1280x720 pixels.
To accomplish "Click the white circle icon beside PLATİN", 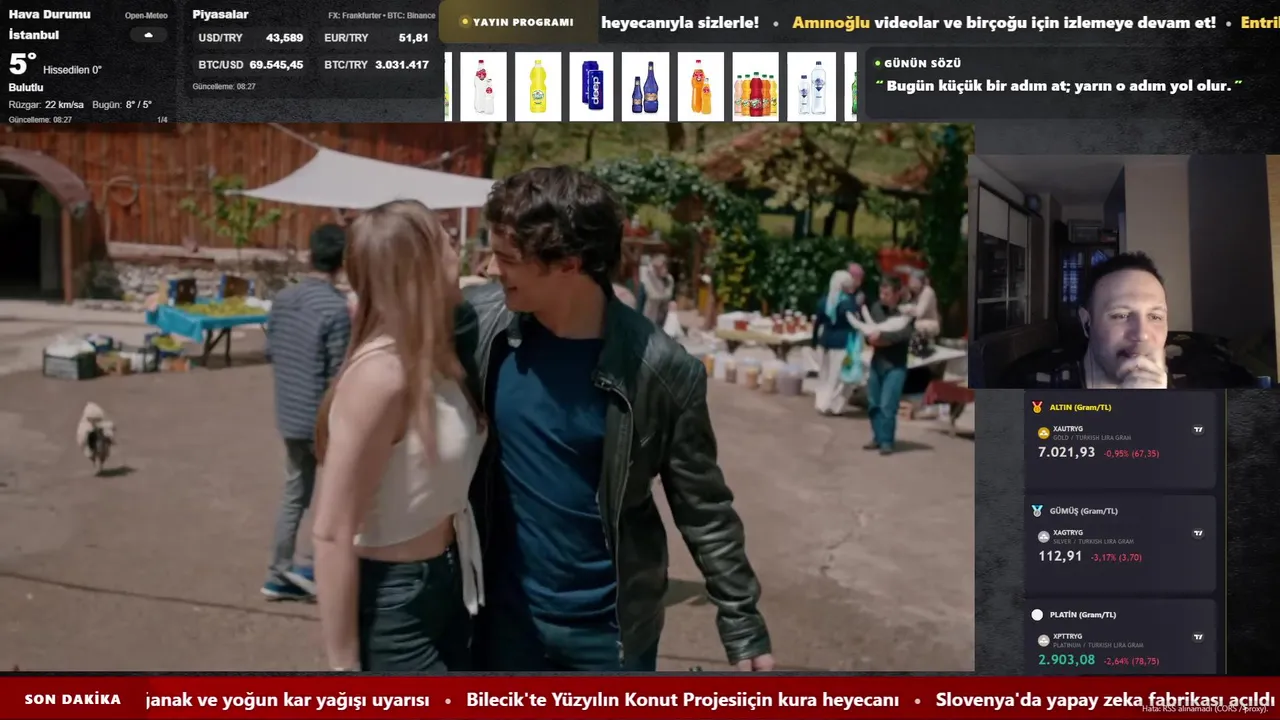I will point(1037,615).
